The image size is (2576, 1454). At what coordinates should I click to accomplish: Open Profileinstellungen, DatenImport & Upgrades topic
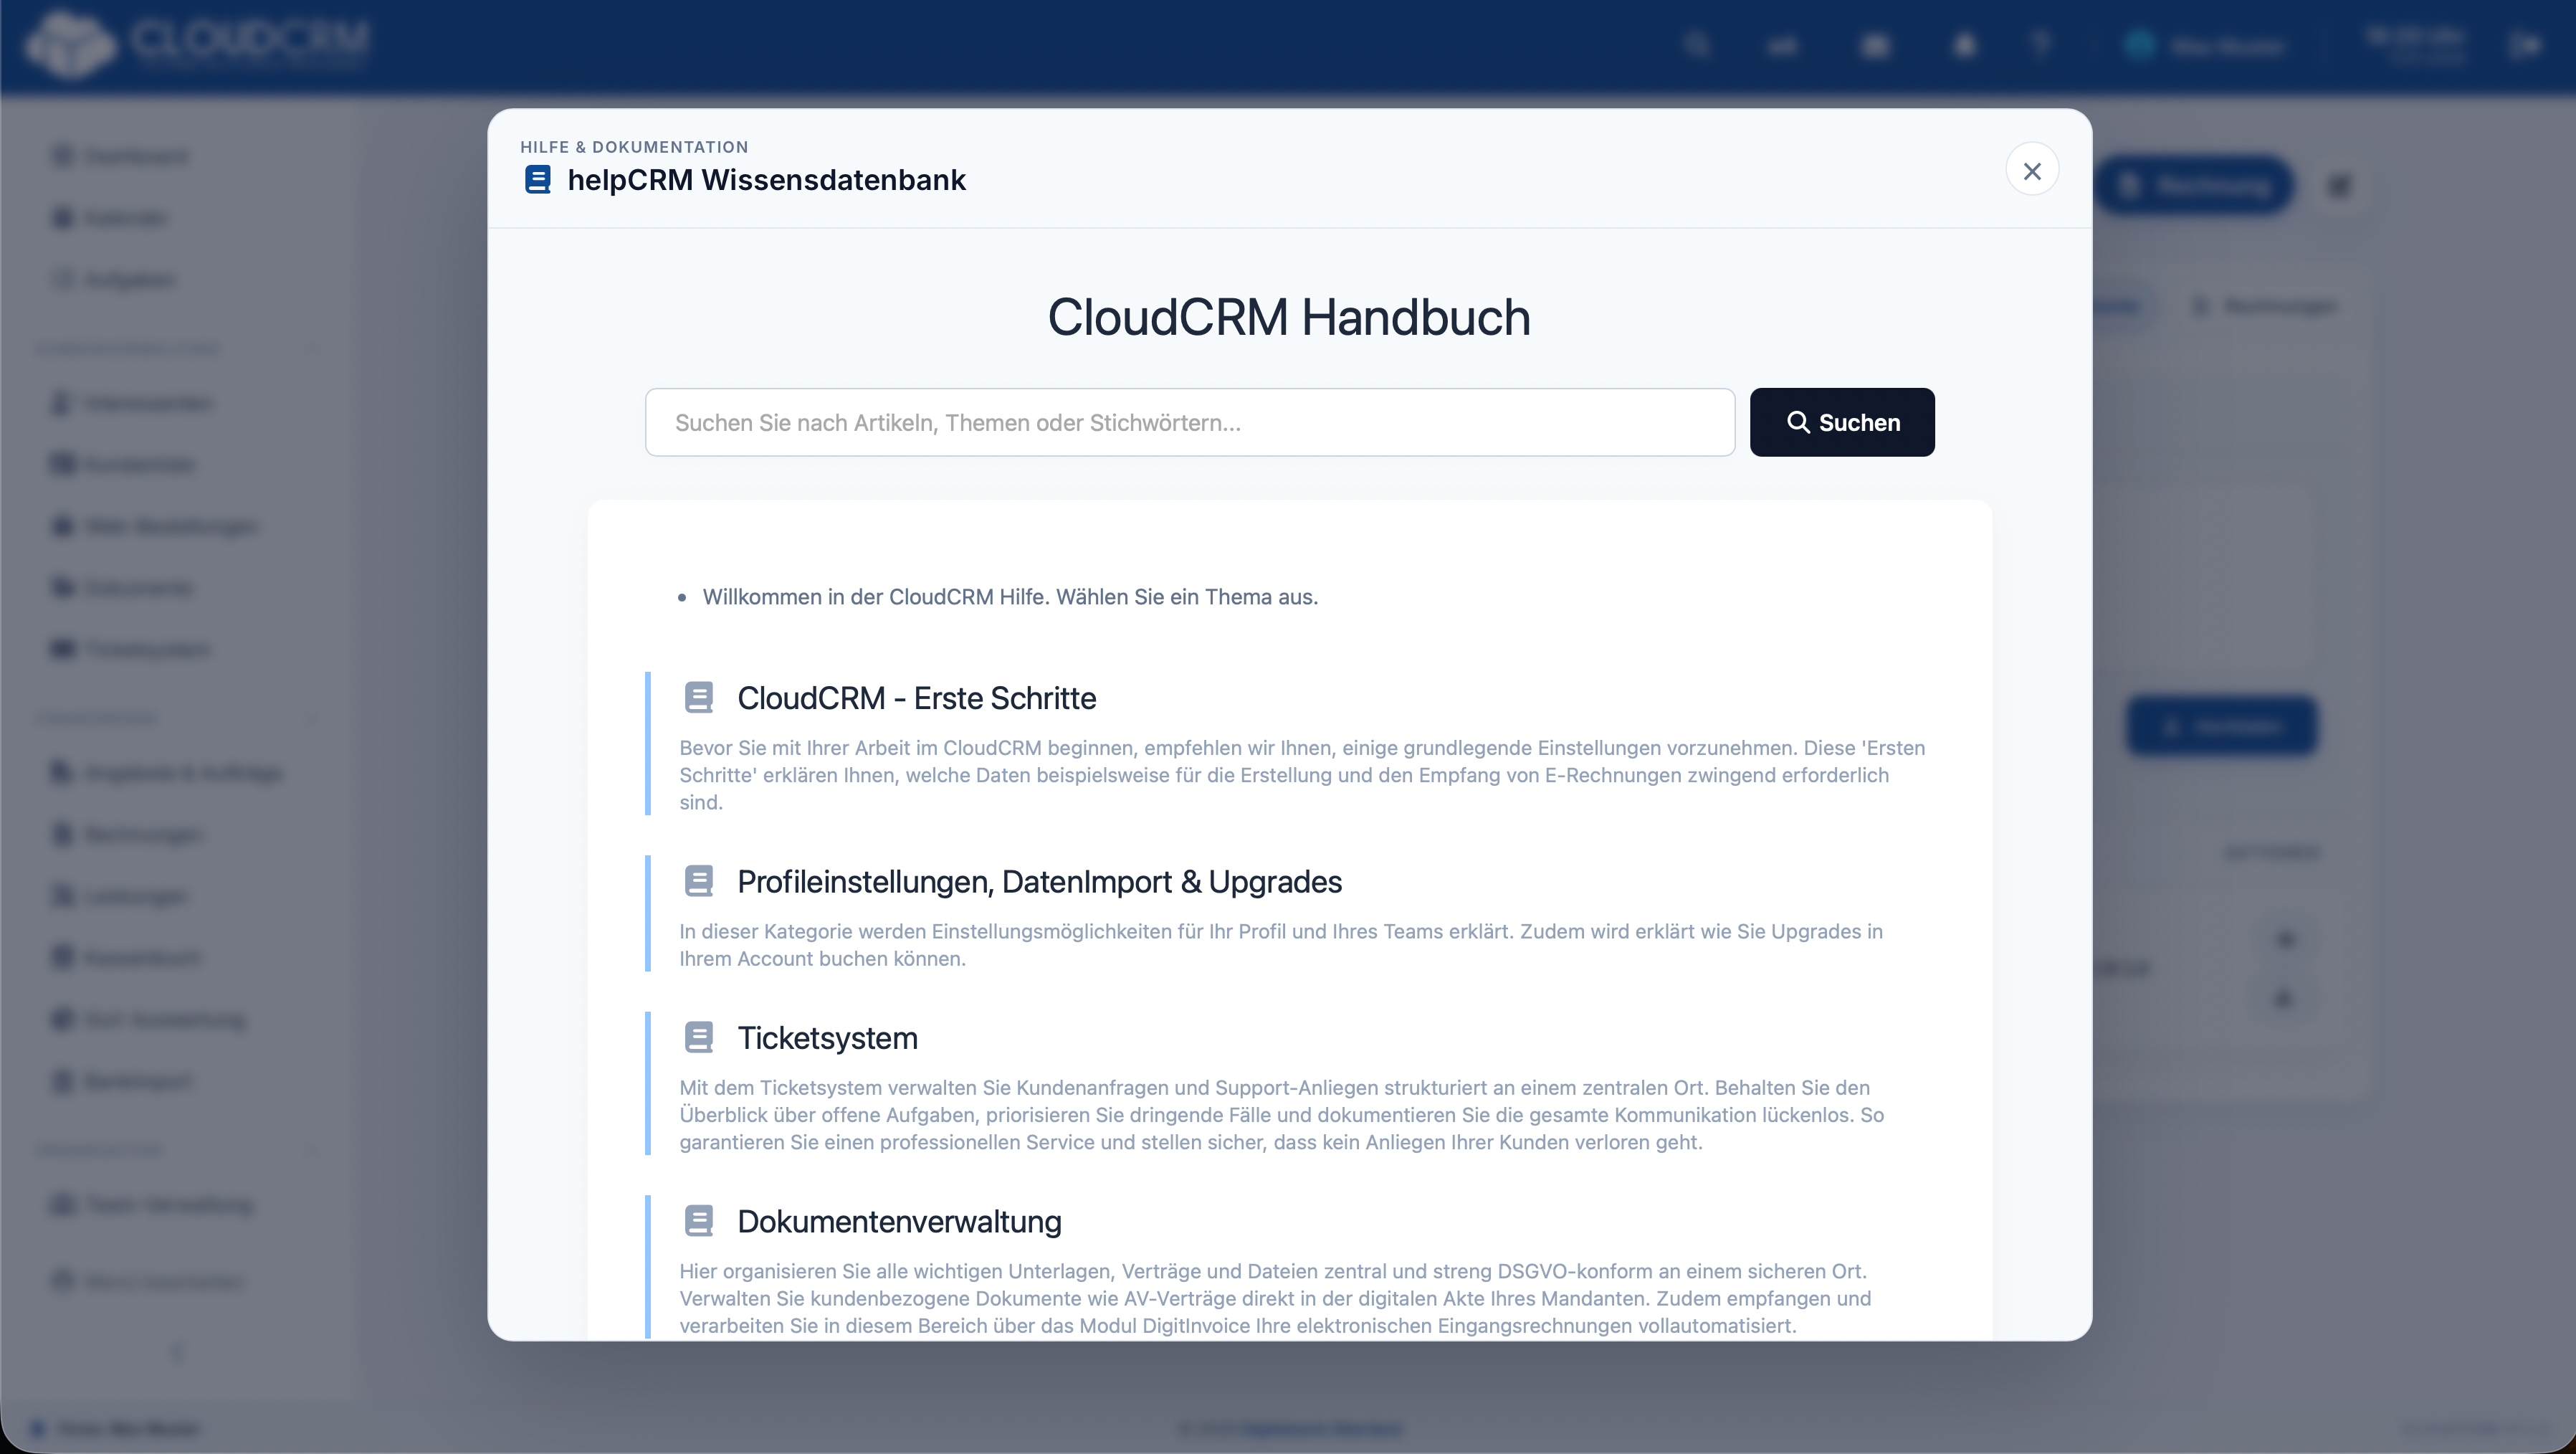[1039, 881]
